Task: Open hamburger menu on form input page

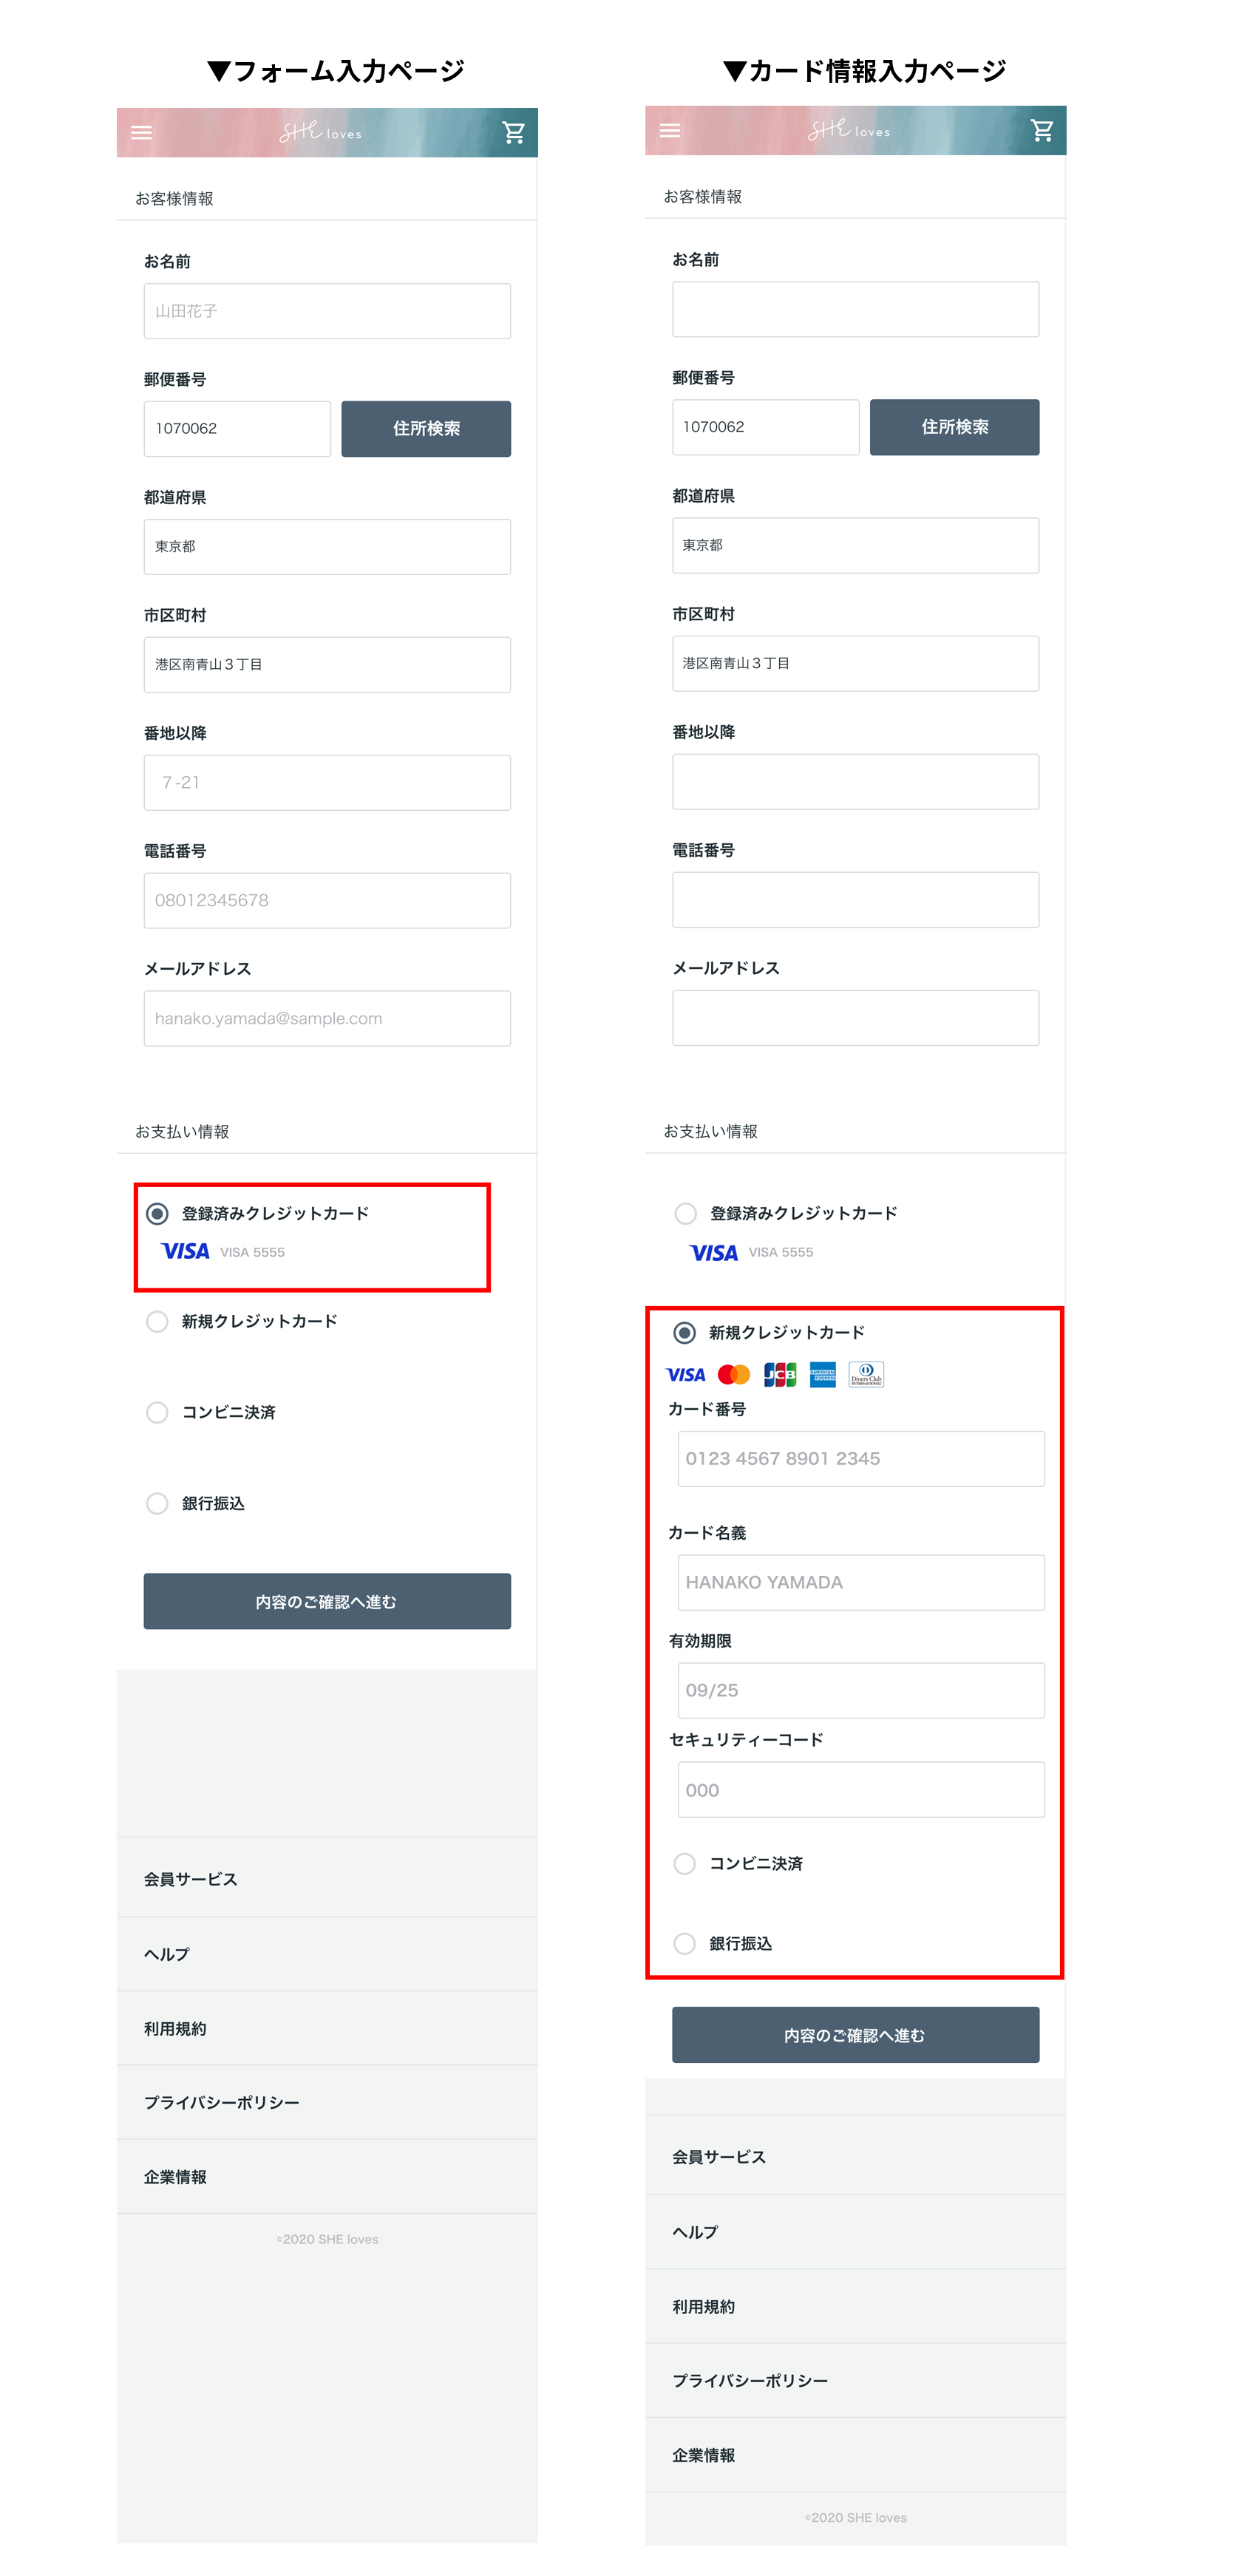Action: [142, 133]
